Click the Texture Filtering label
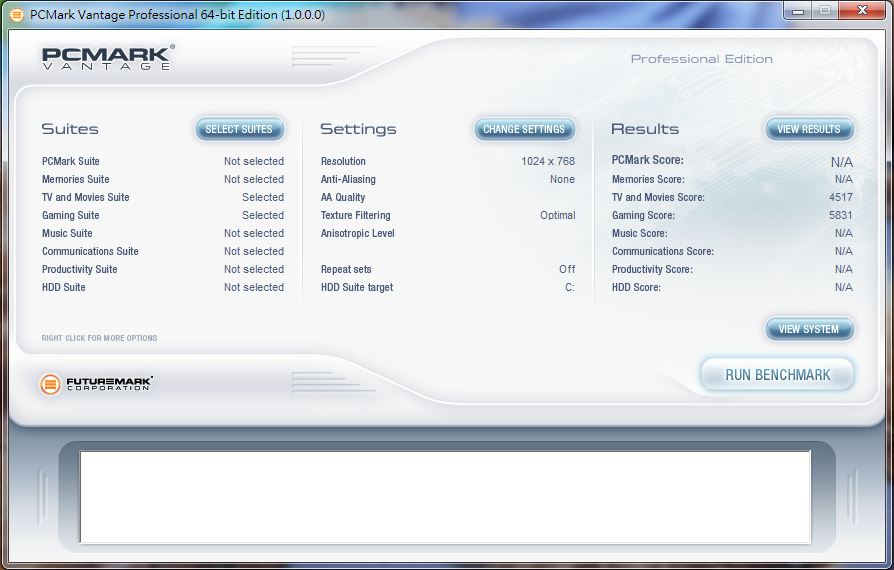Viewport: 894px width, 570px height. pos(356,215)
